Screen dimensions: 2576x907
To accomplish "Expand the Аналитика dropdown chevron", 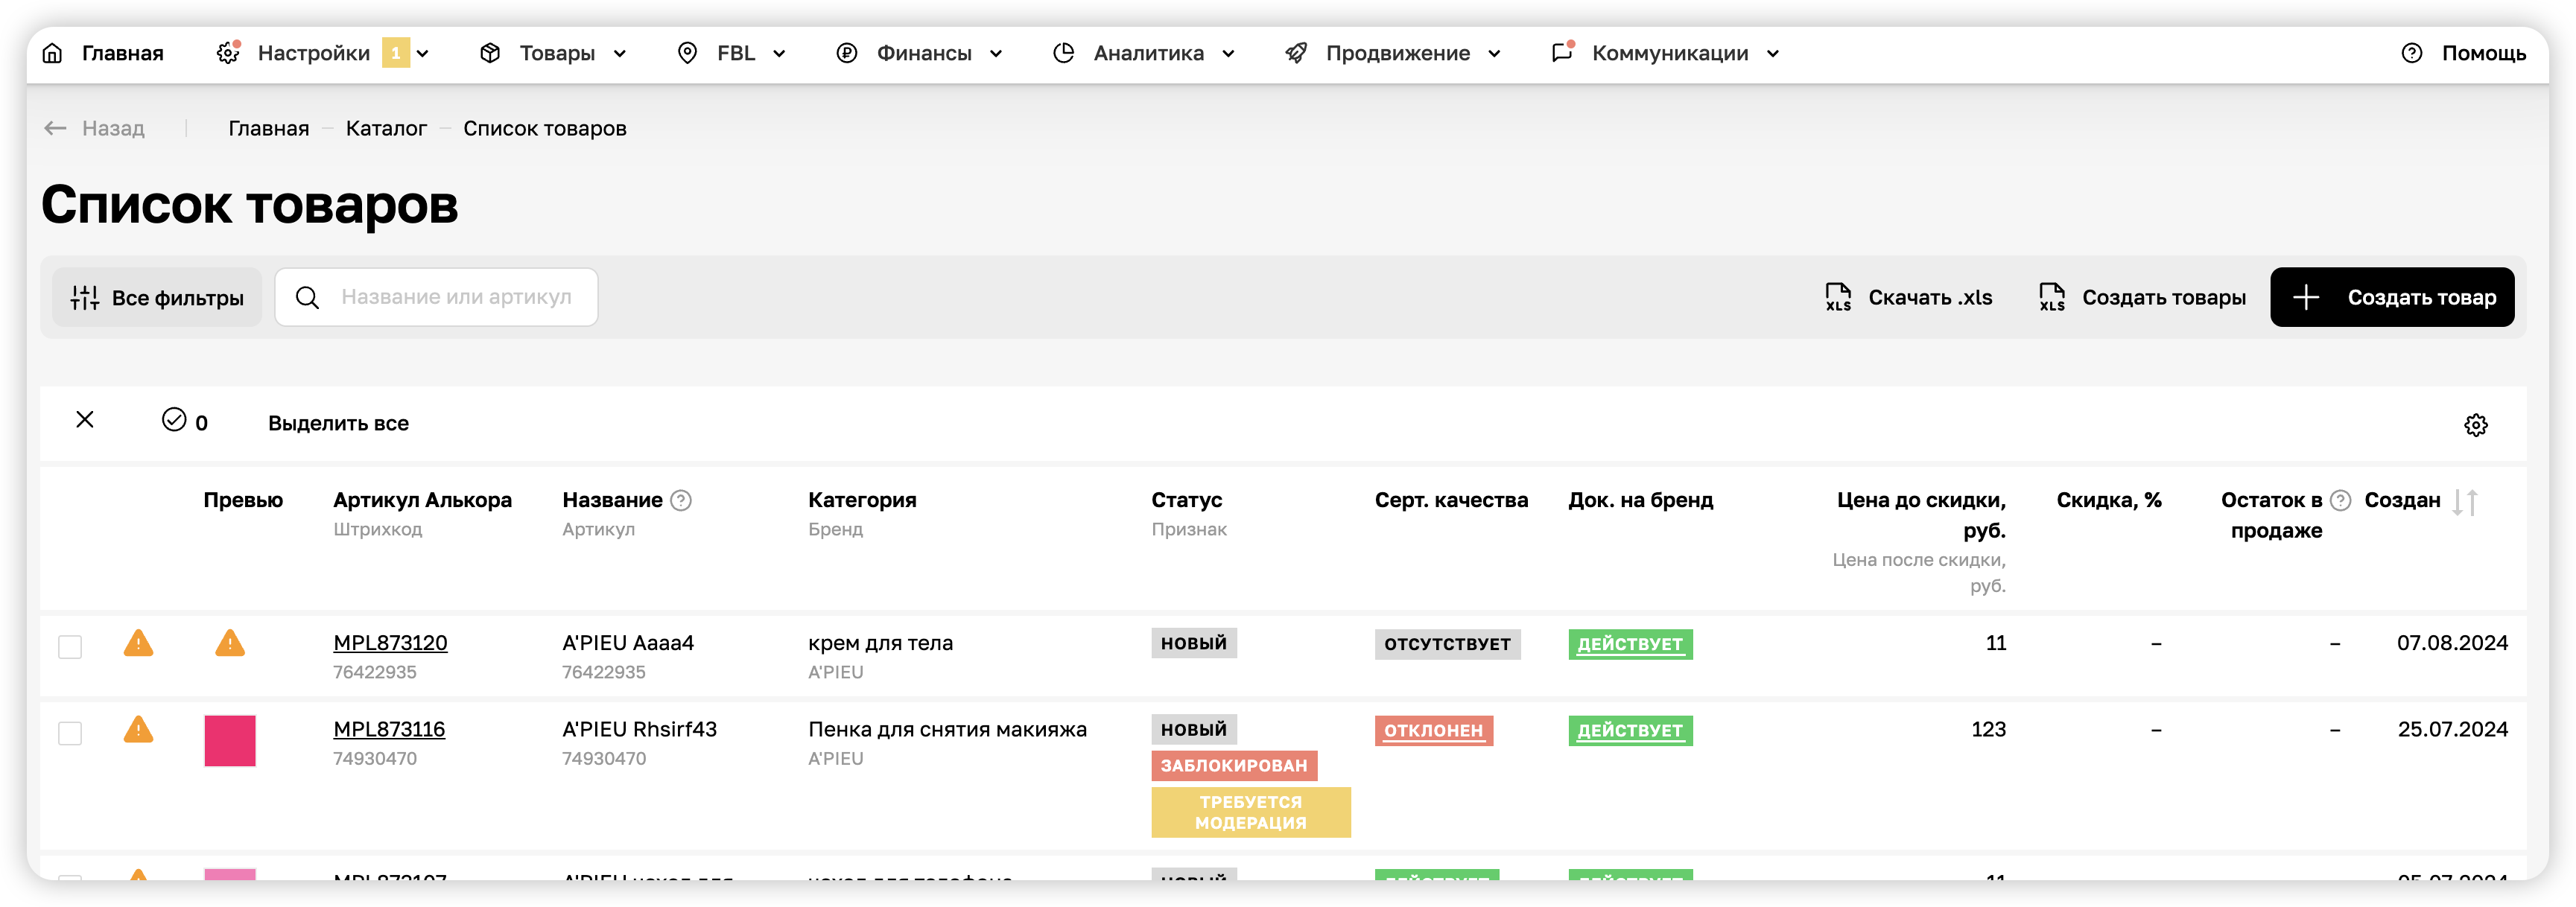I will click(x=1229, y=54).
